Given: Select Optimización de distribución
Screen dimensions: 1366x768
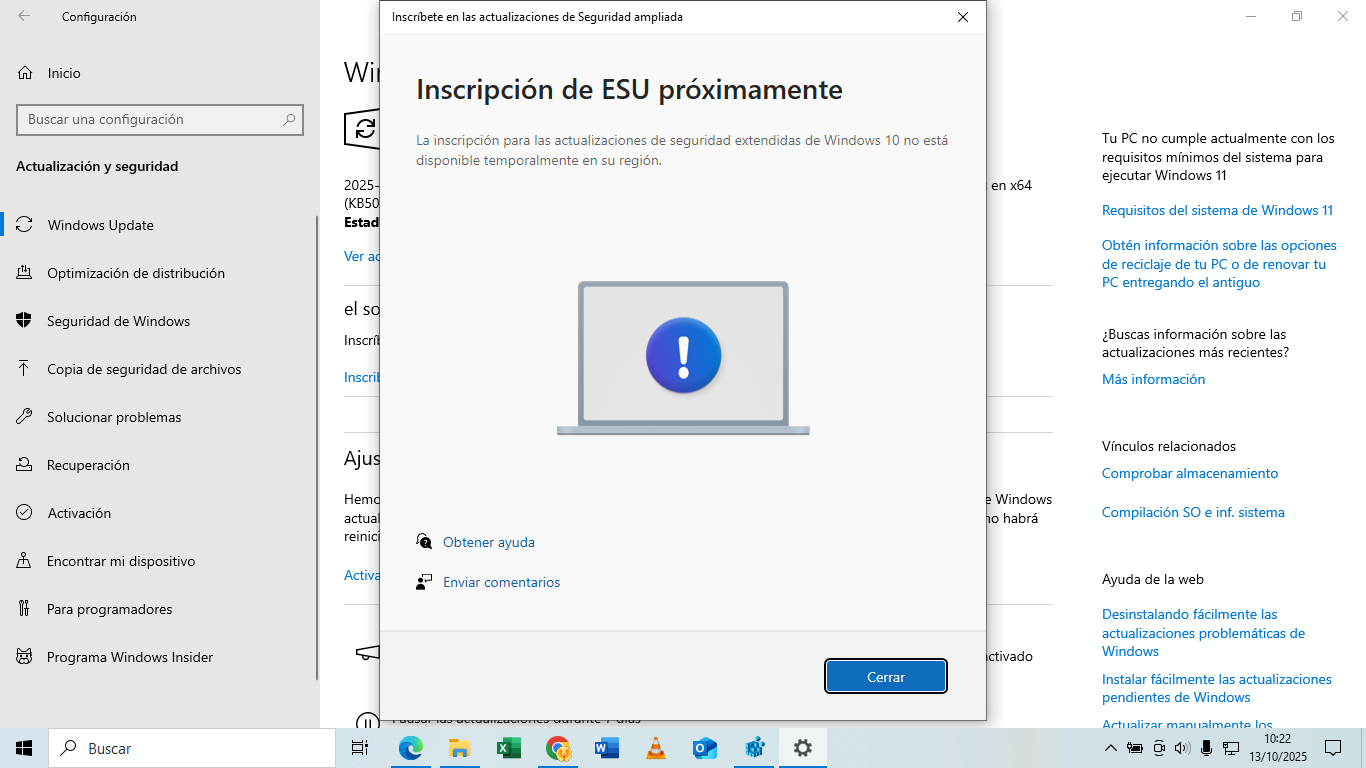Looking at the screenshot, I should click(x=160, y=273).
